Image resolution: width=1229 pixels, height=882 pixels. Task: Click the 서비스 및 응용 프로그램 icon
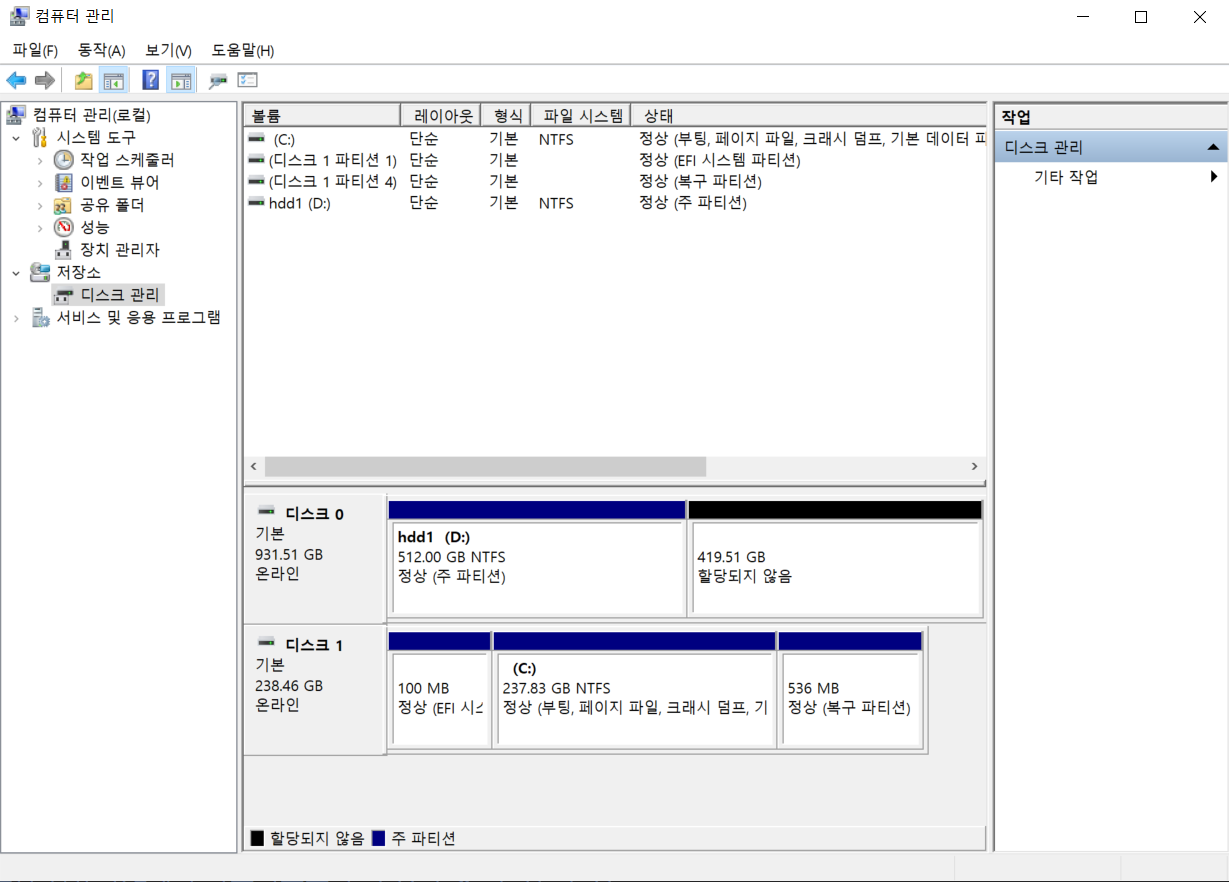pos(40,317)
